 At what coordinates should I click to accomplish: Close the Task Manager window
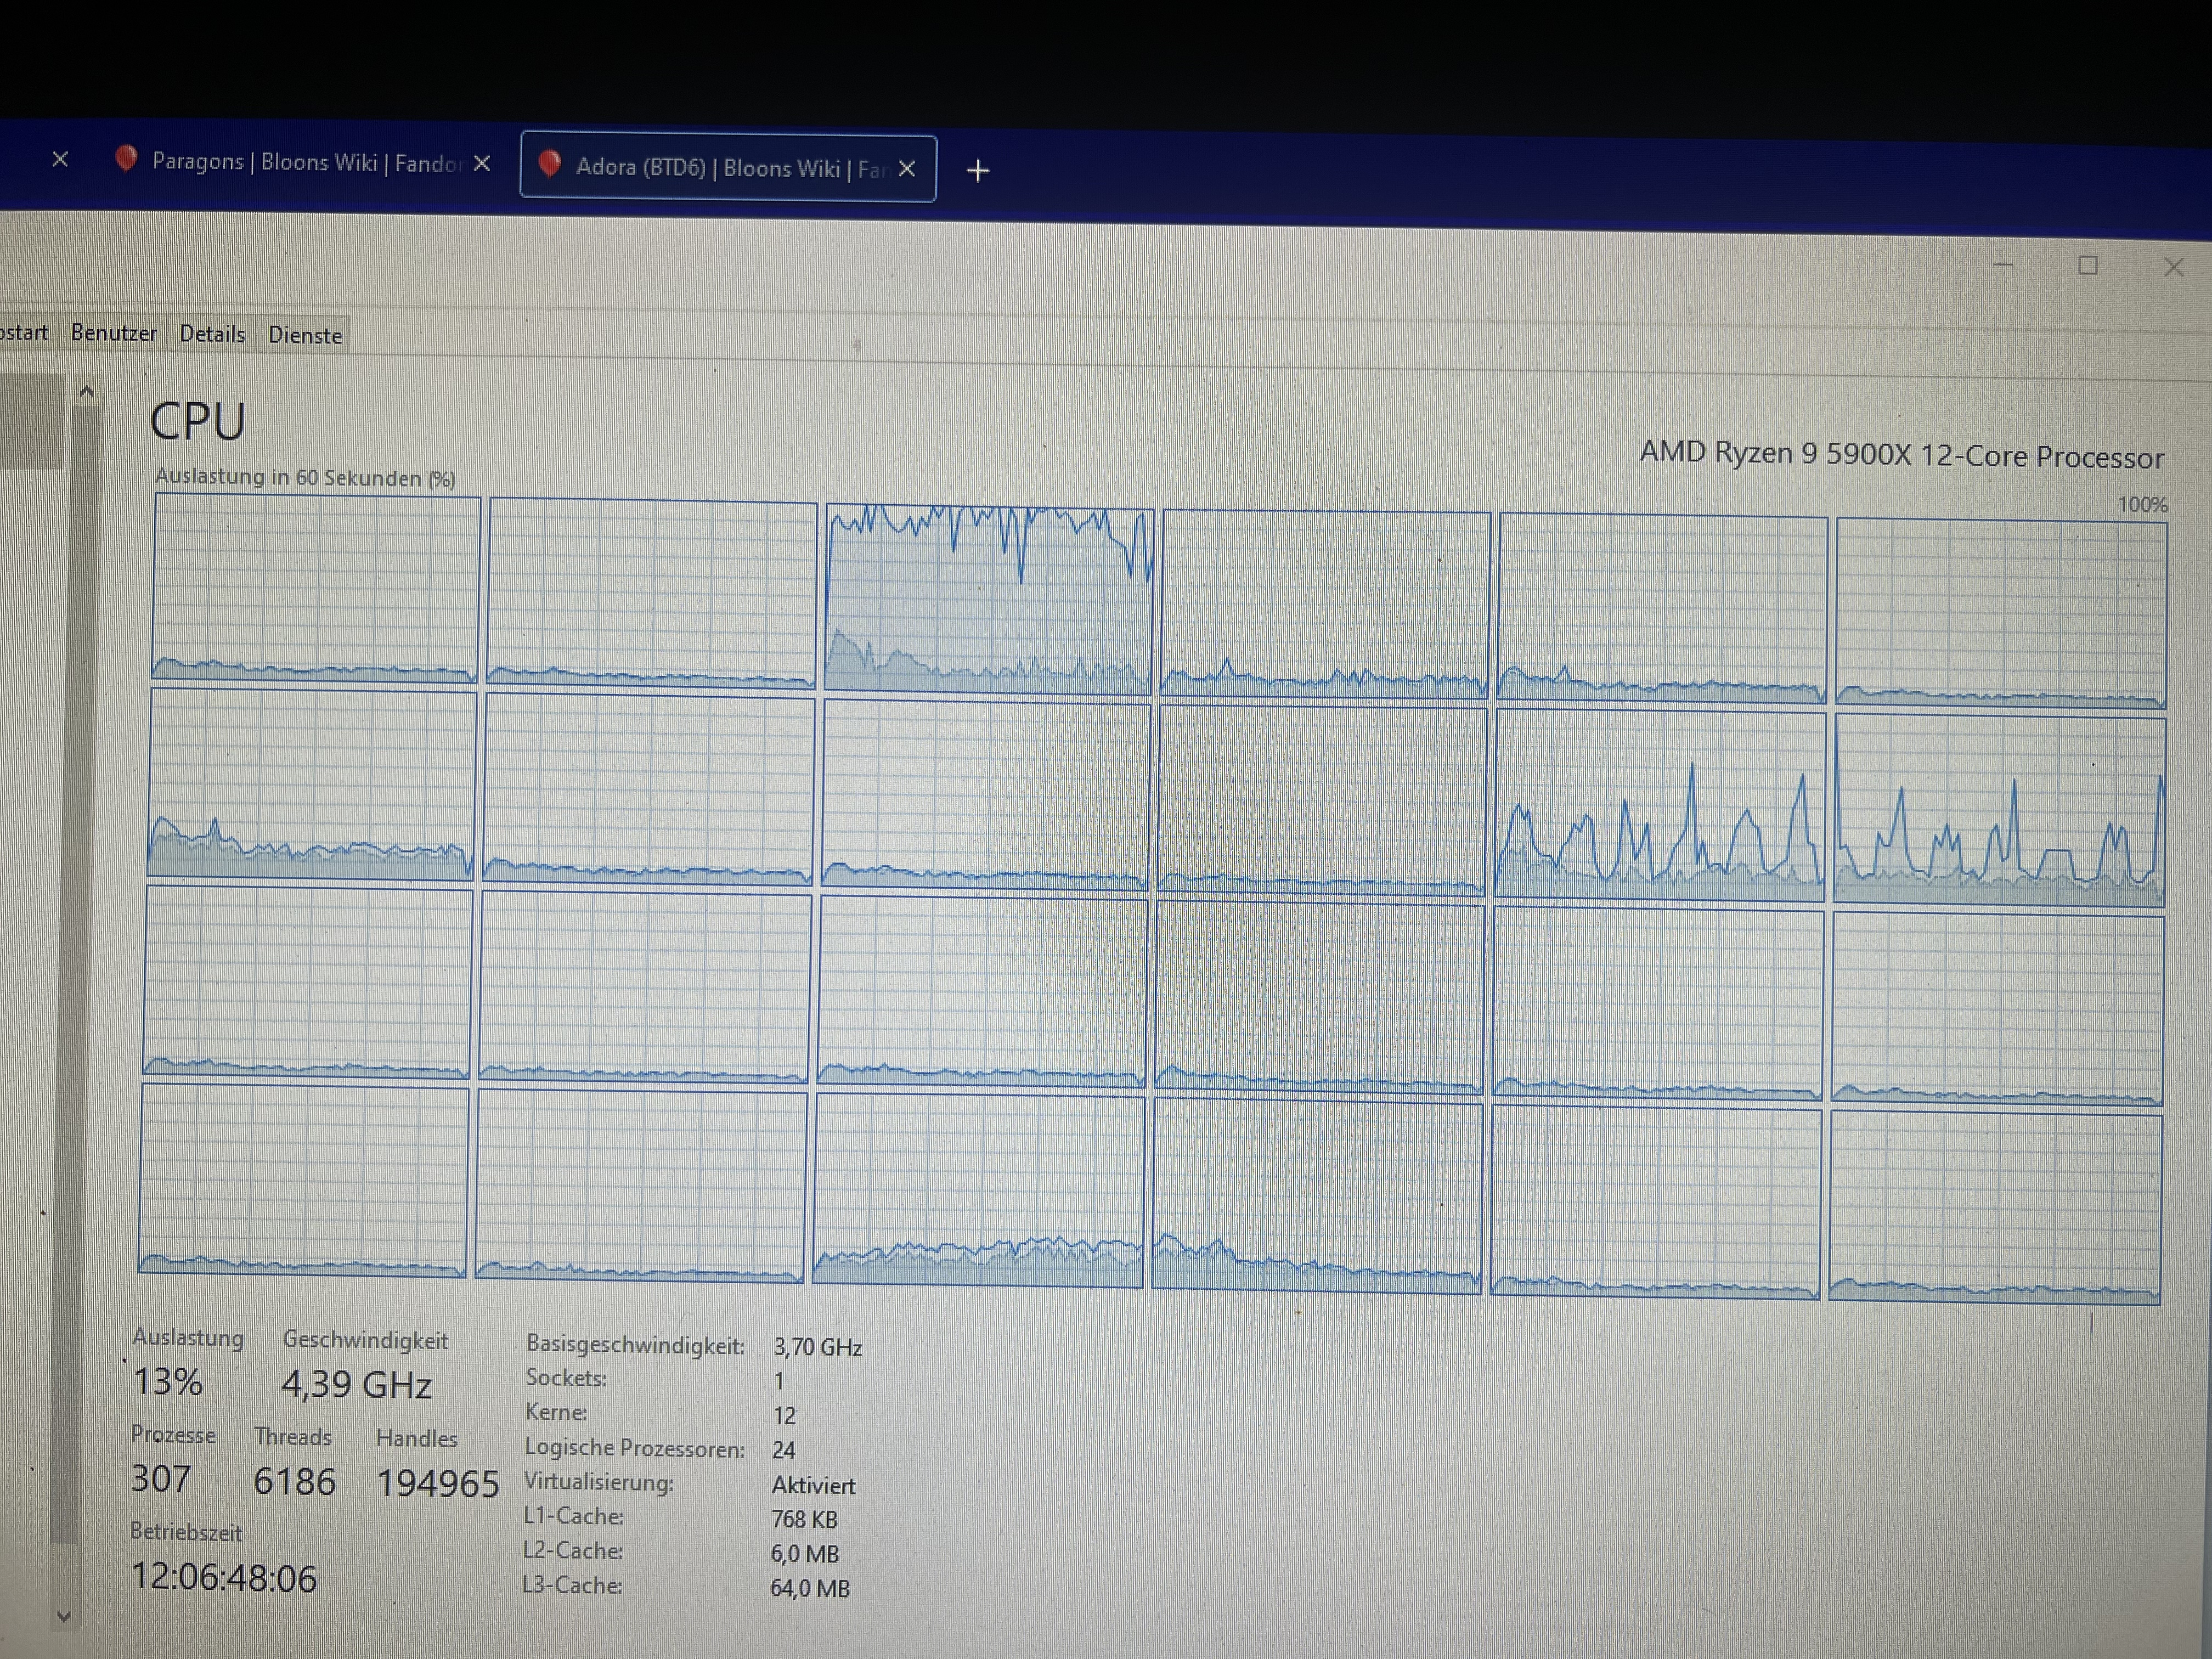(2173, 268)
